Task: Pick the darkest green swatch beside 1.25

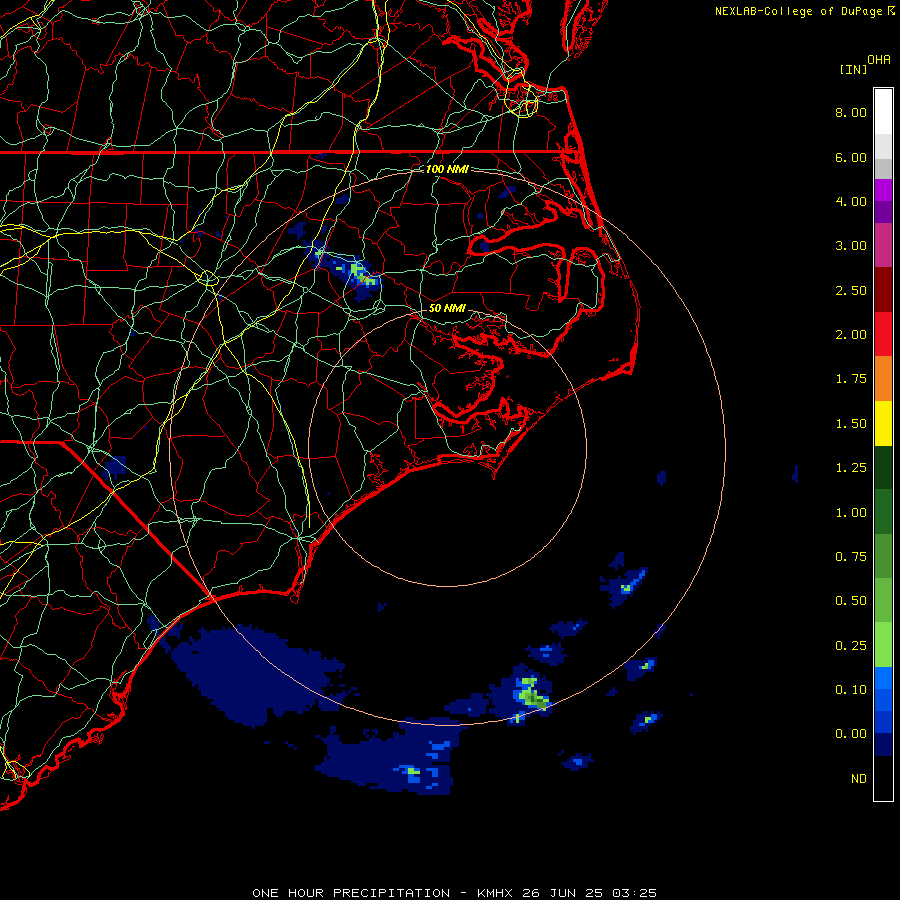Action: pos(883,467)
